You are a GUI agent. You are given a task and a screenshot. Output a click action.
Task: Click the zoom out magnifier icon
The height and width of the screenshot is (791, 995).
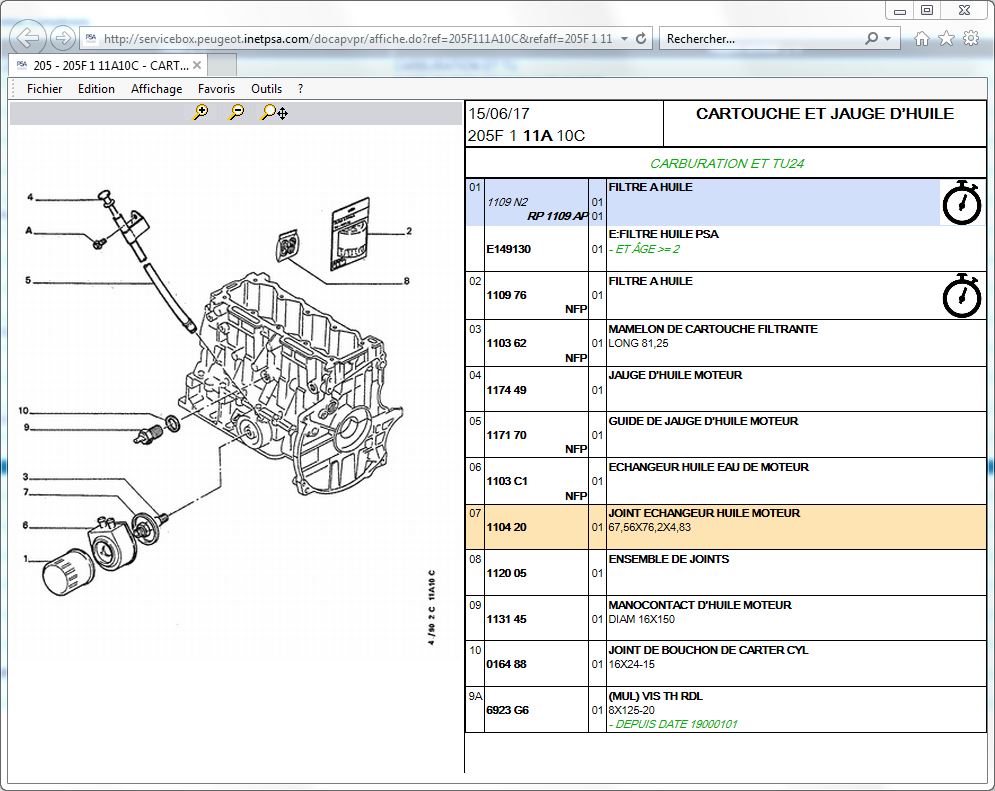(236, 113)
